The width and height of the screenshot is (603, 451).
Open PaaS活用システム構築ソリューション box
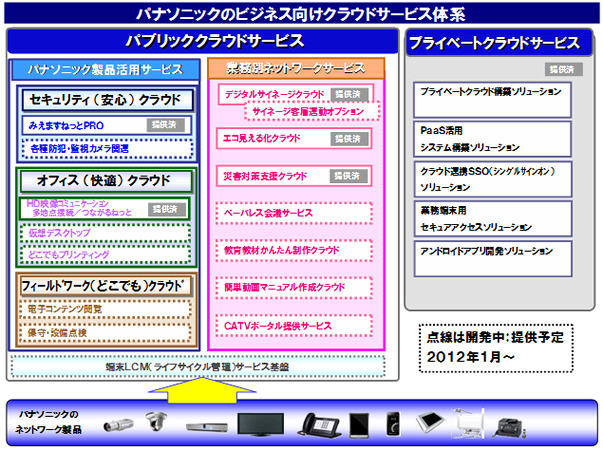pos(492,139)
